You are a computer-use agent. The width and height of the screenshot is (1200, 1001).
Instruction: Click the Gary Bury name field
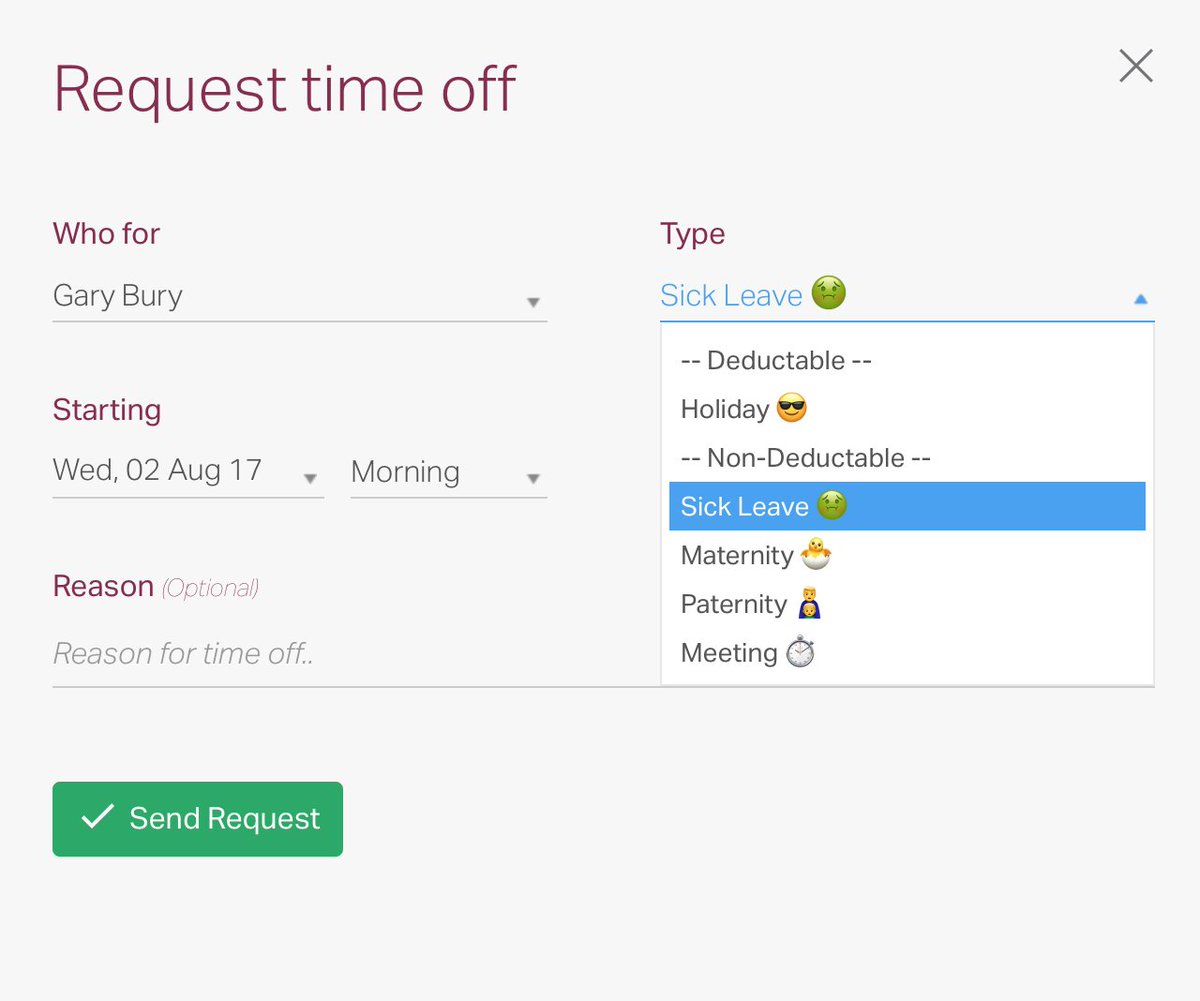coord(118,296)
